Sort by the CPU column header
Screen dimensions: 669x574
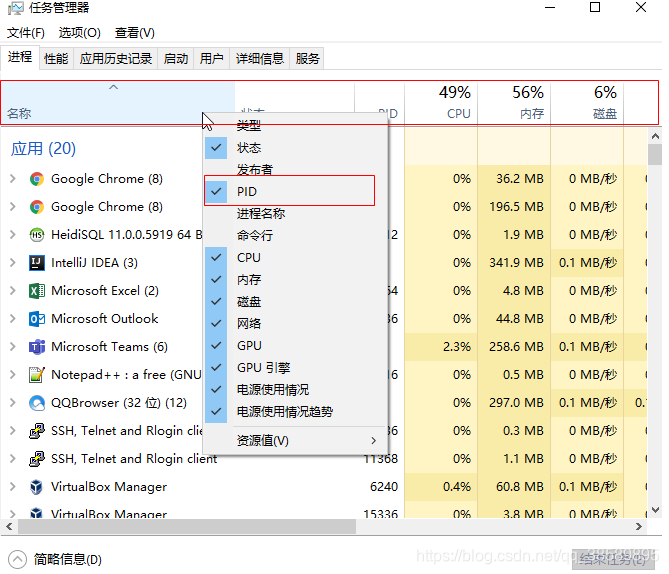(x=441, y=103)
